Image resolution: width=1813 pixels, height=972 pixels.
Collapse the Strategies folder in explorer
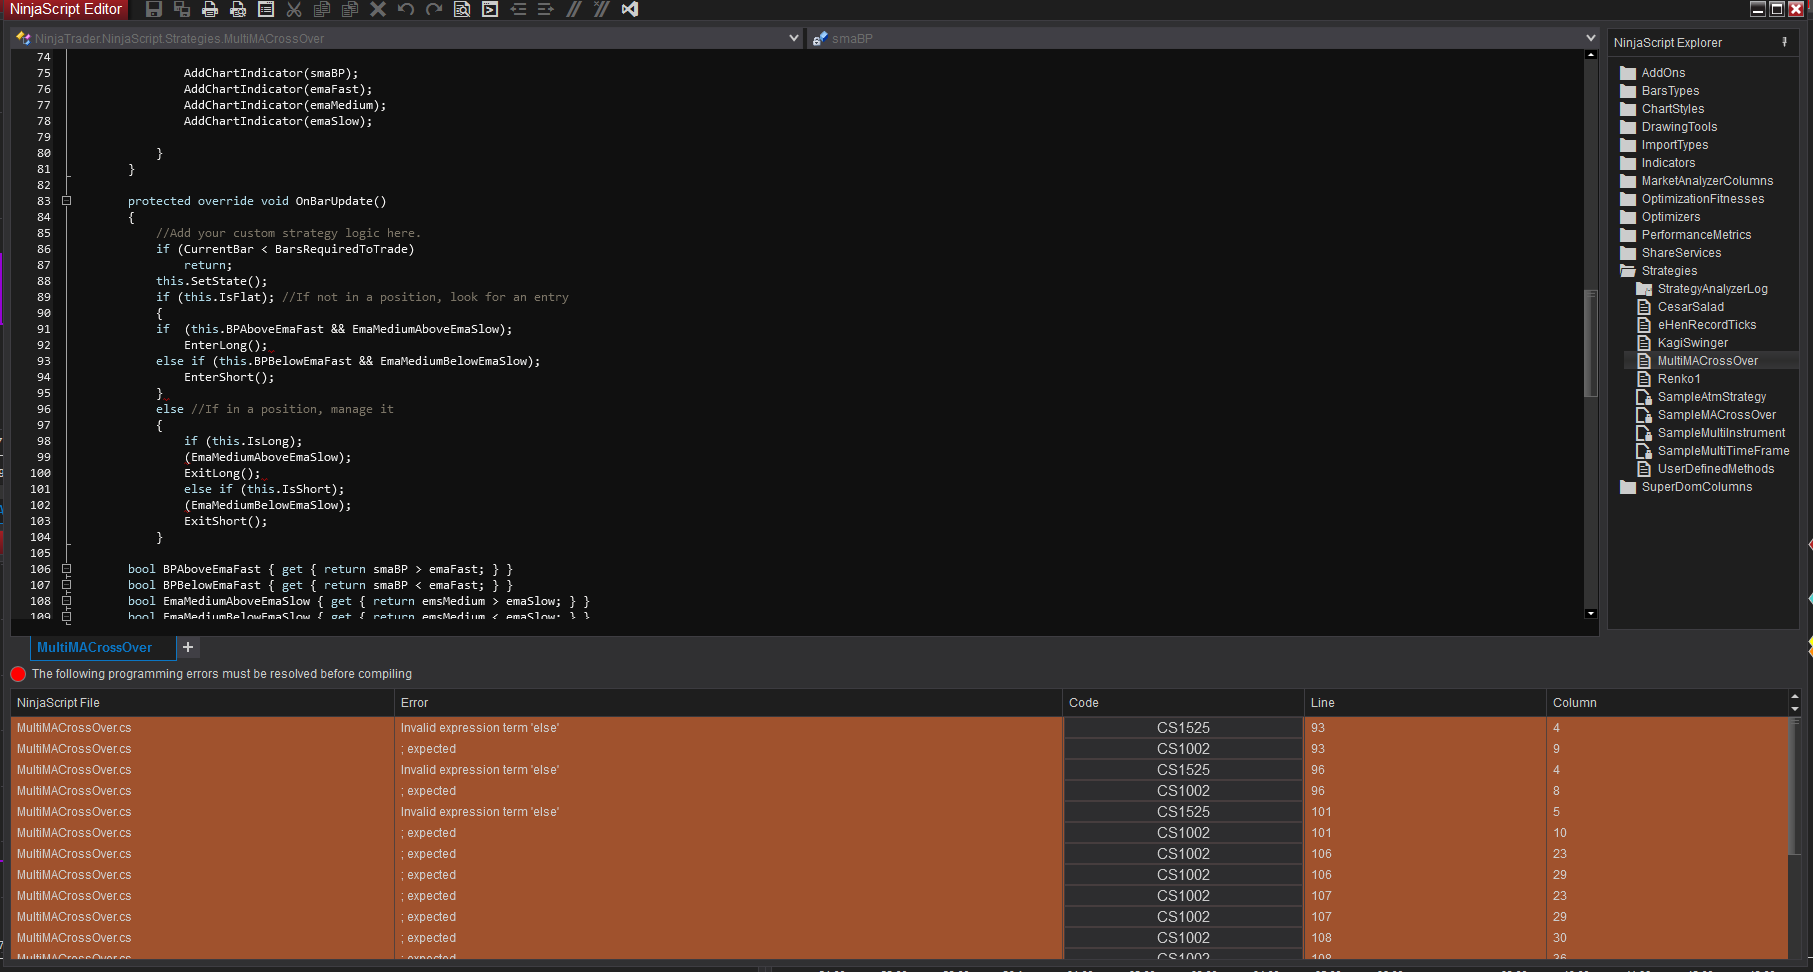click(1628, 271)
